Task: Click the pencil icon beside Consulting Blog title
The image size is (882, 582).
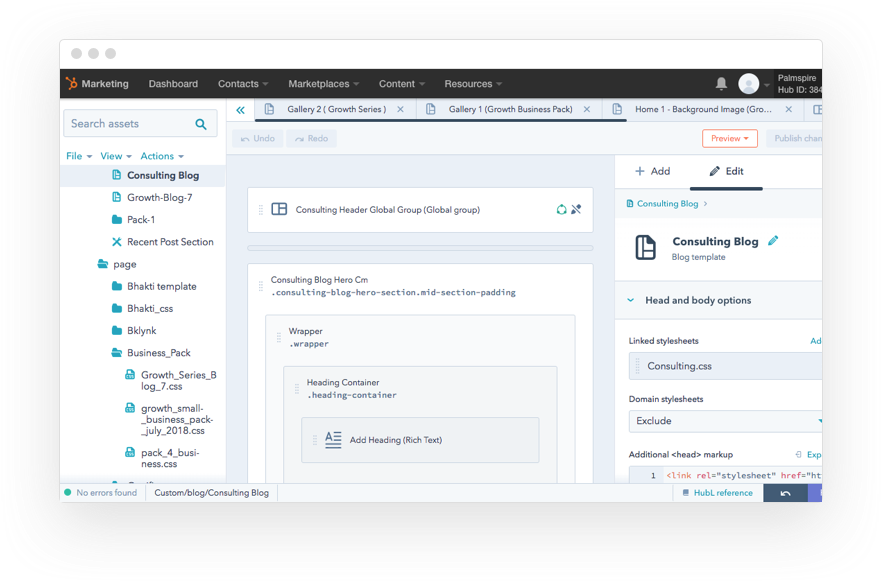Action: click(x=773, y=241)
